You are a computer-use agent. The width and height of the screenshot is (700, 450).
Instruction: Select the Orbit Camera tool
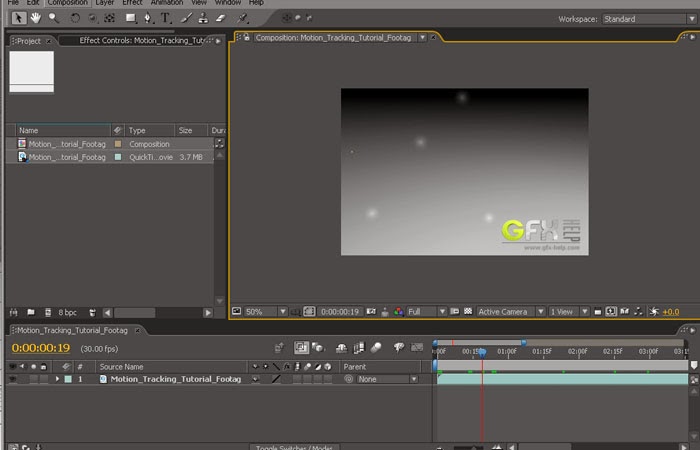pyautogui.click(x=92, y=18)
